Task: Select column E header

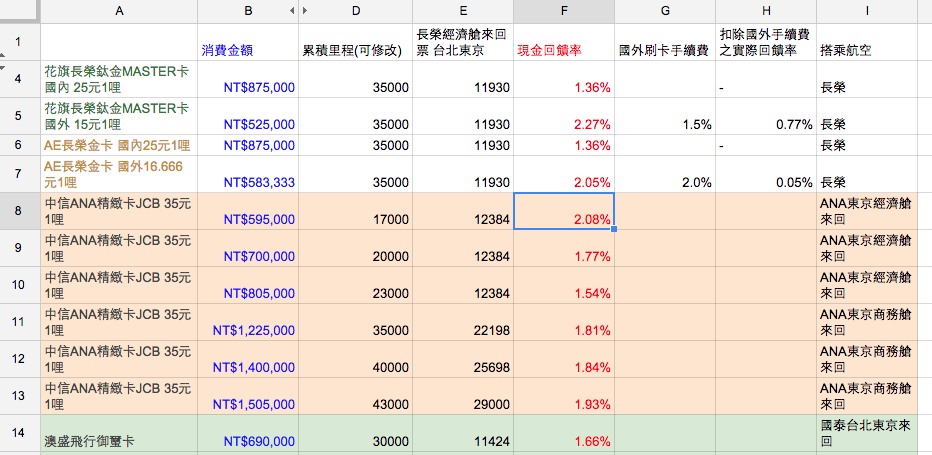Action: pos(463,11)
